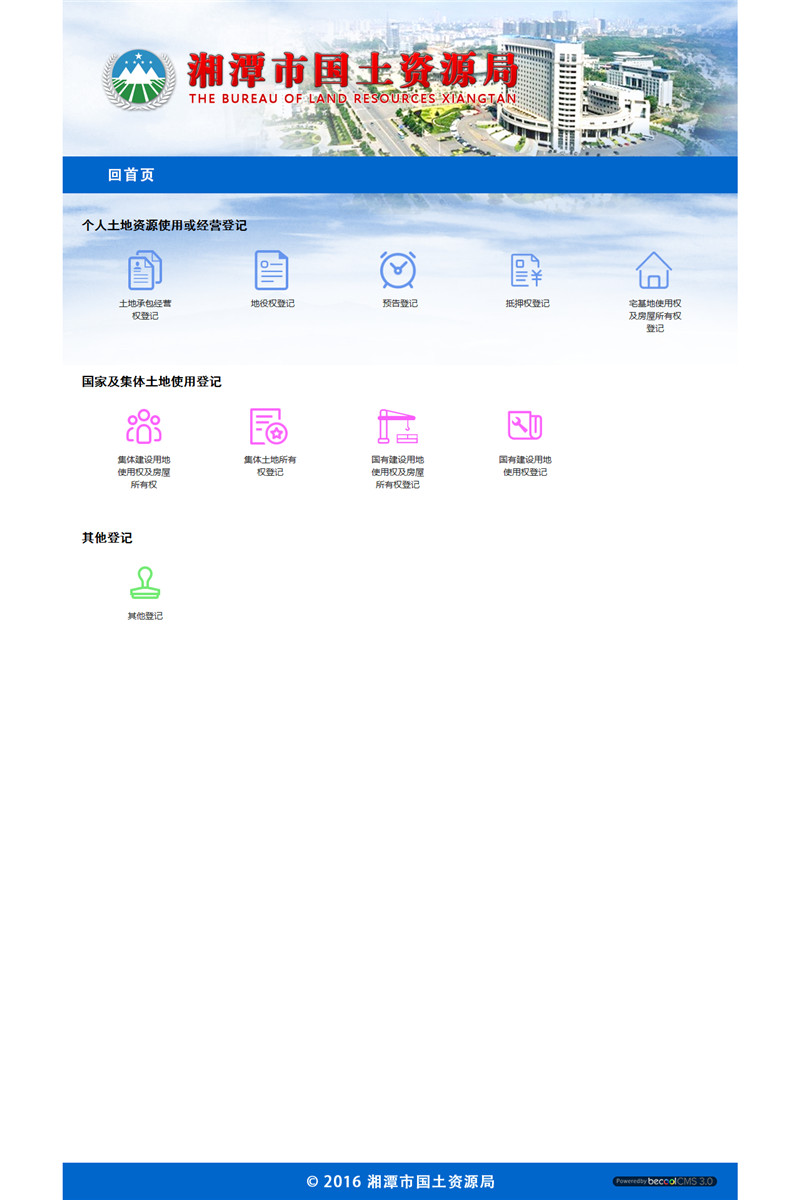Click the wrench icon for 国有建设用地使用权登记
Screen dimensions: 800x1200
[x=525, y=426]
